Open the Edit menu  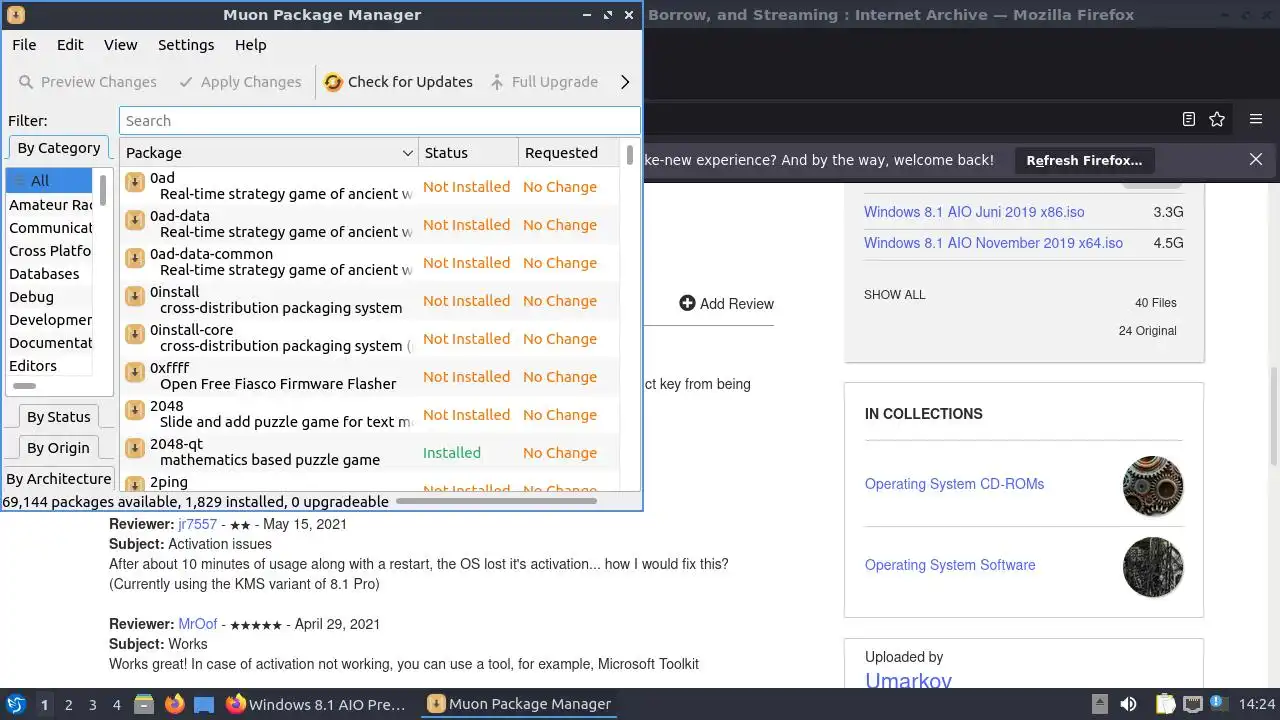click(x=70, y=45)
